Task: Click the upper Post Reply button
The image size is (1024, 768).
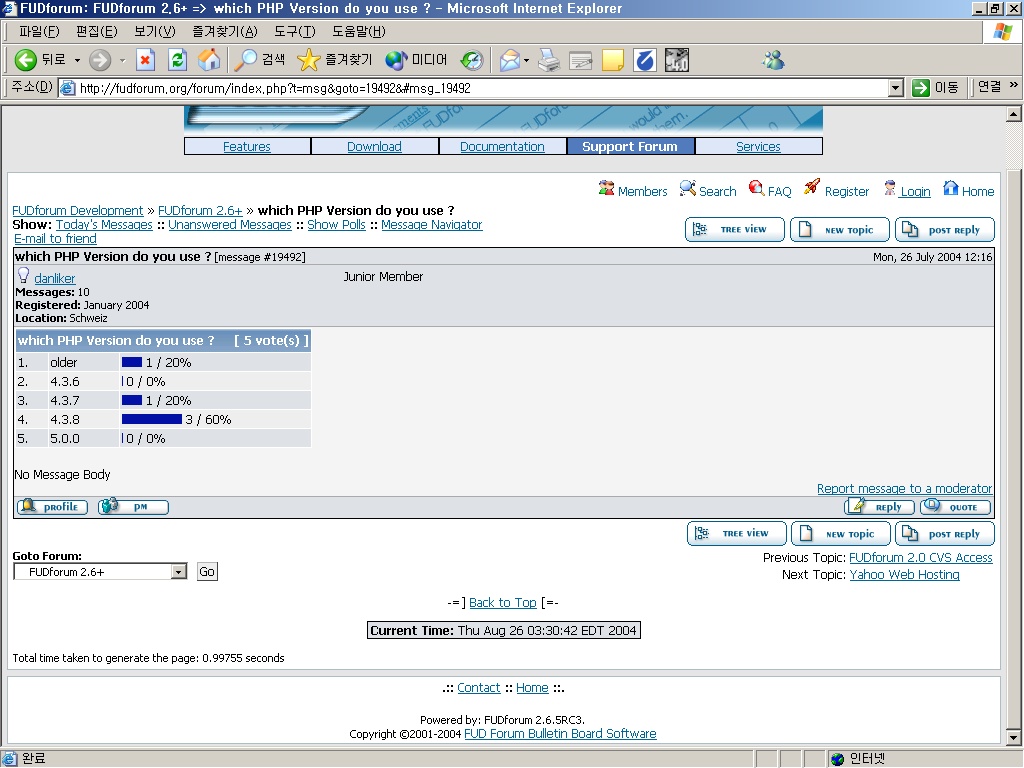Action: click(x=945, y=229)
